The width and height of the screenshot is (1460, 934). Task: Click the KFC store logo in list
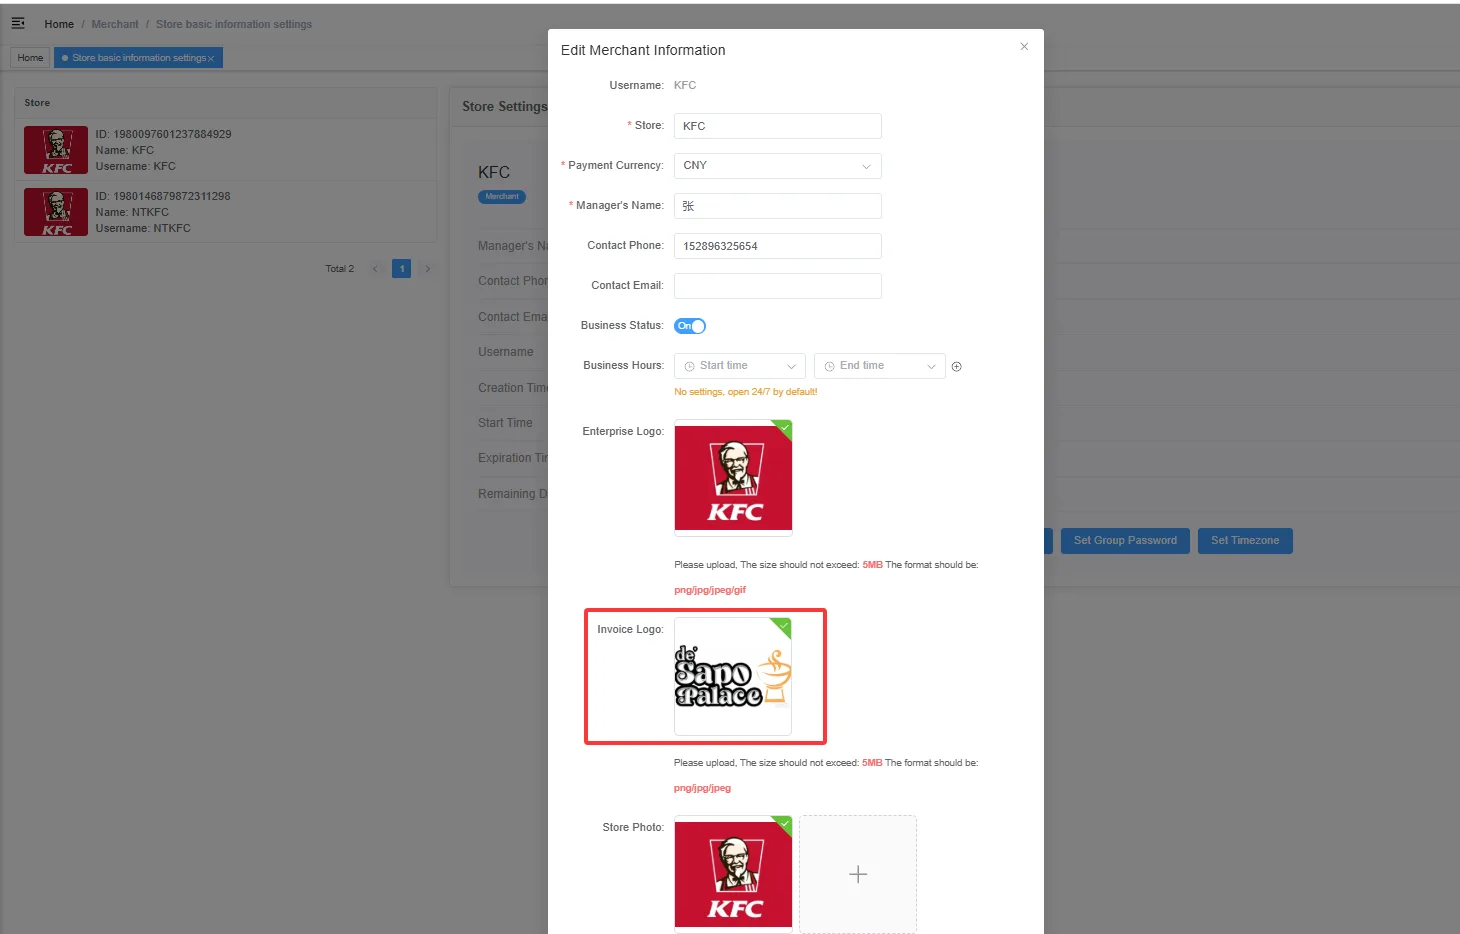56,150
